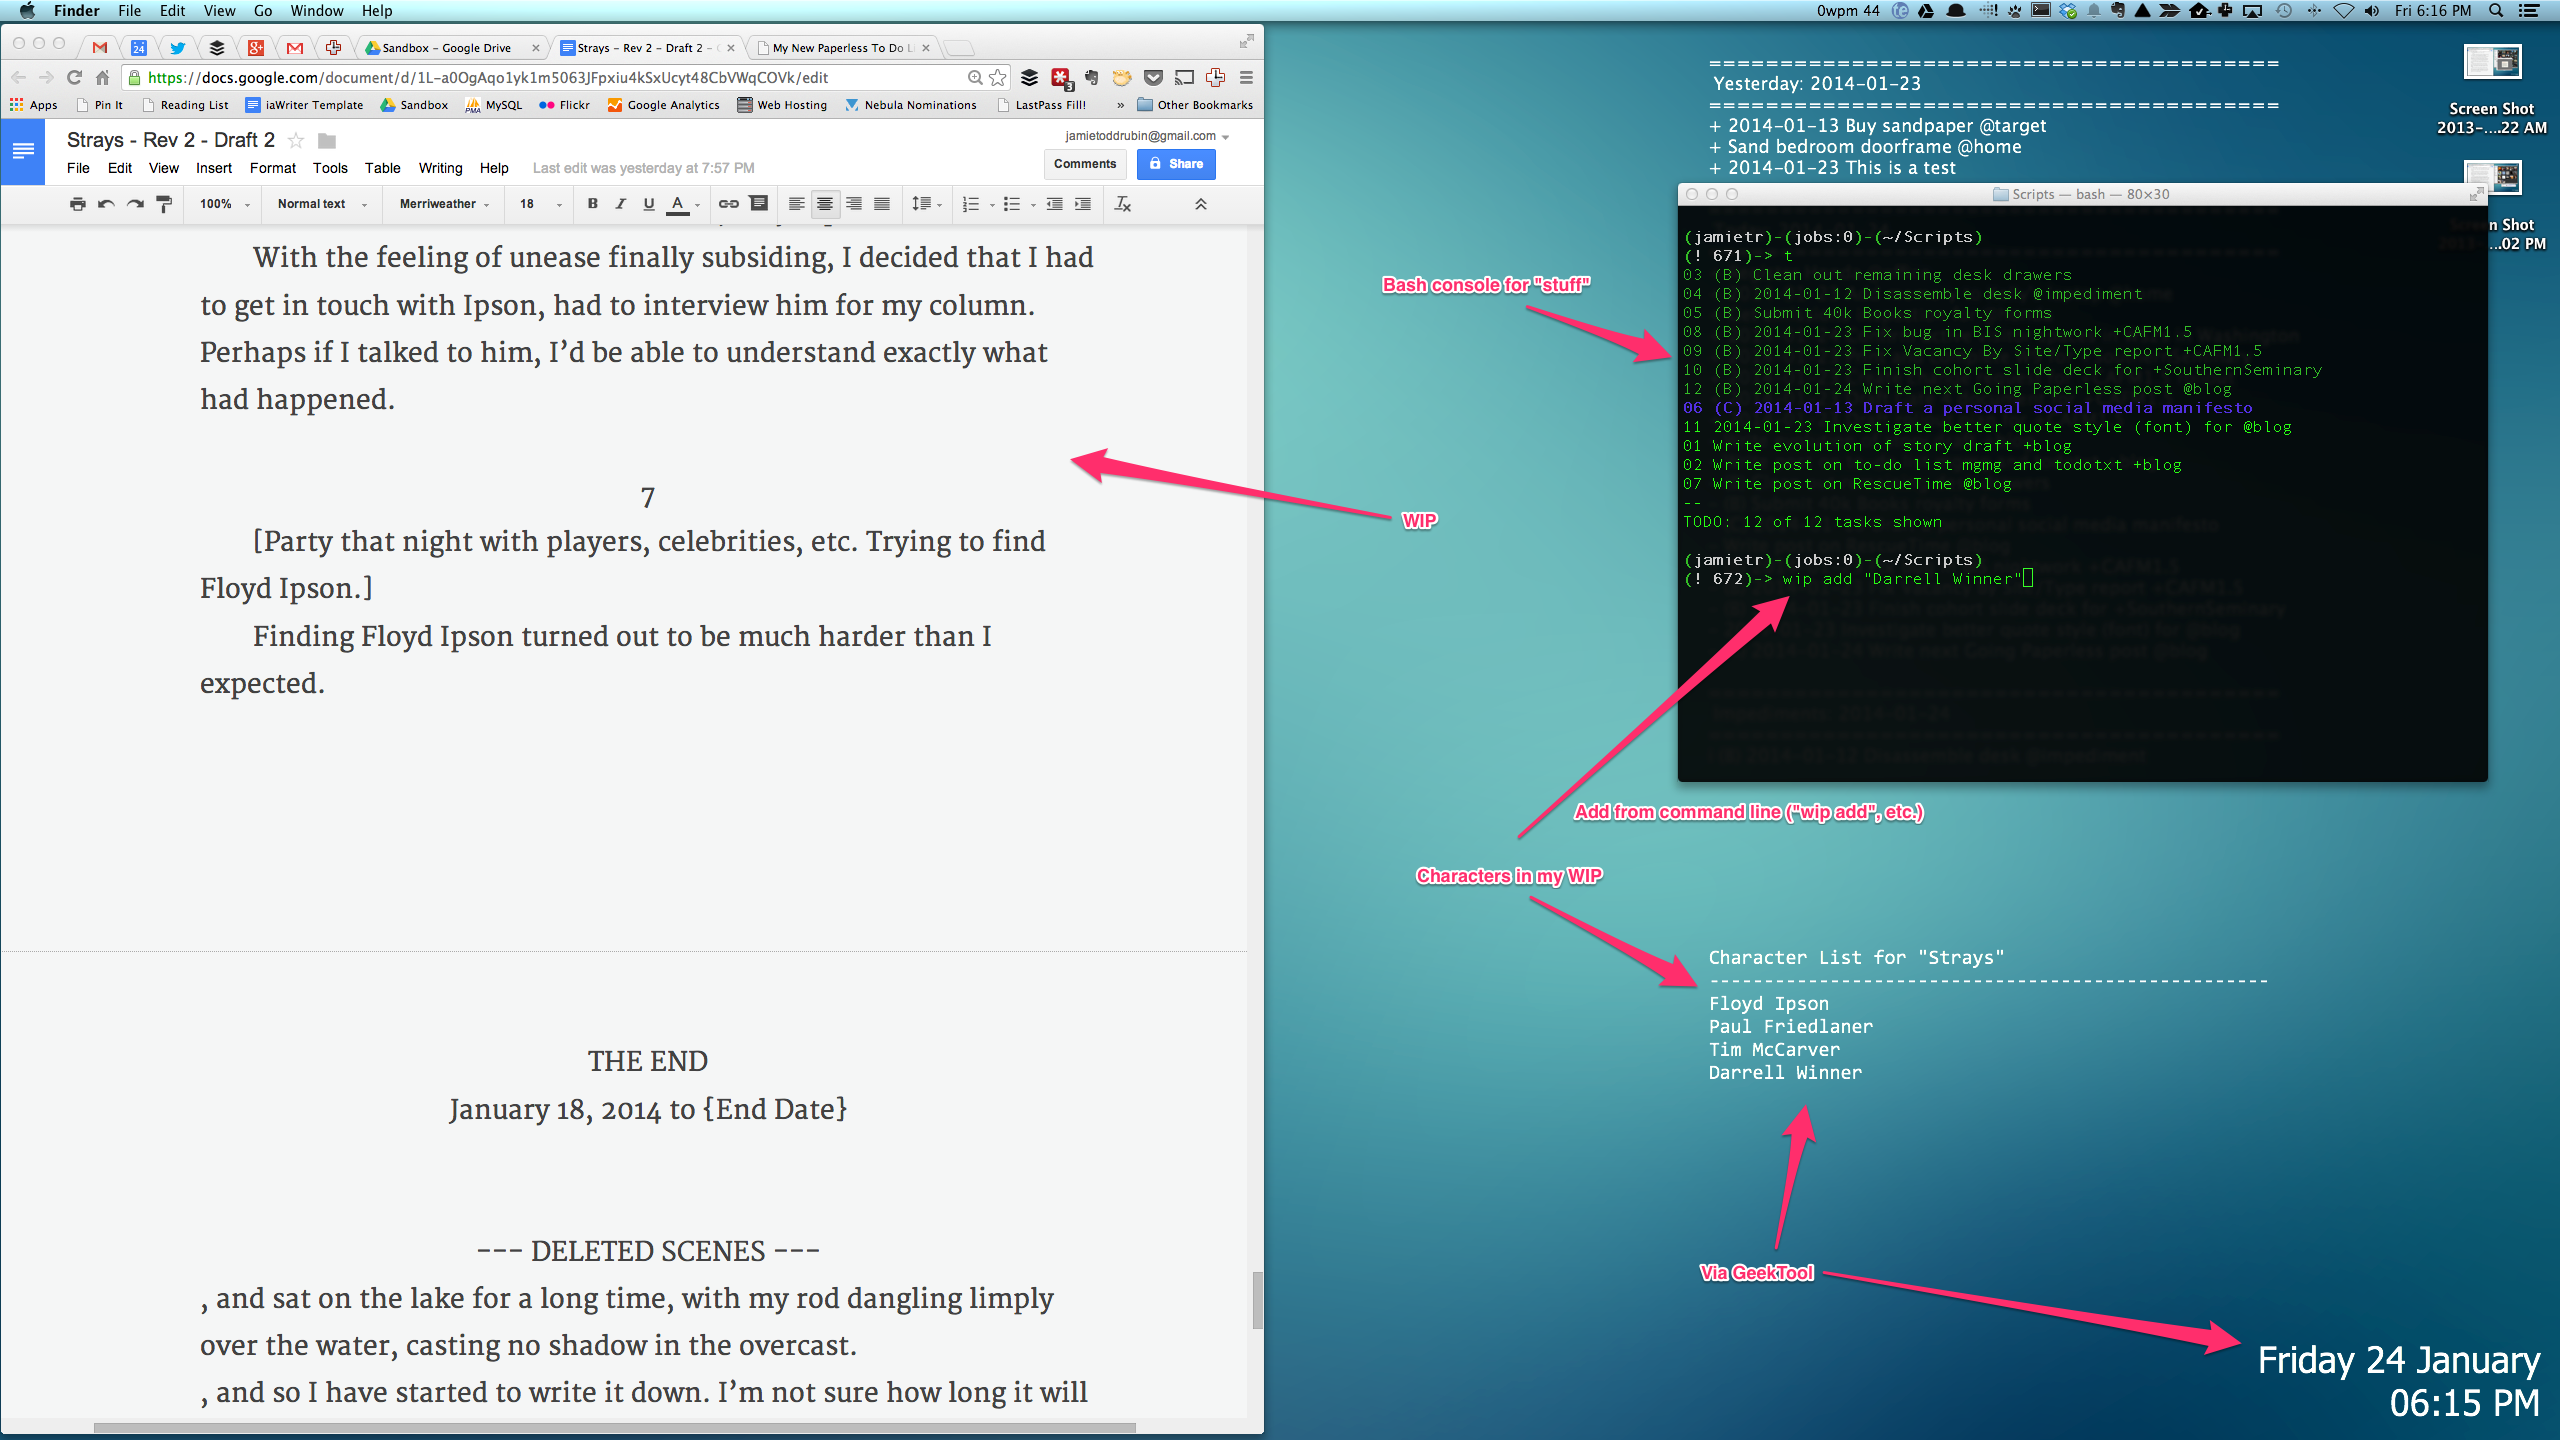Toggle bold formatting
The image size is (2560, 1440).
pos(593,204)
